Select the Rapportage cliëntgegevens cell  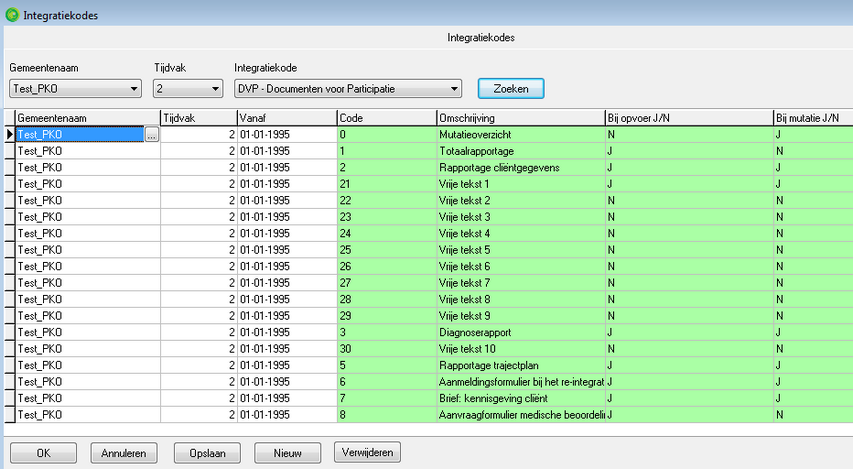click(521, 168)
